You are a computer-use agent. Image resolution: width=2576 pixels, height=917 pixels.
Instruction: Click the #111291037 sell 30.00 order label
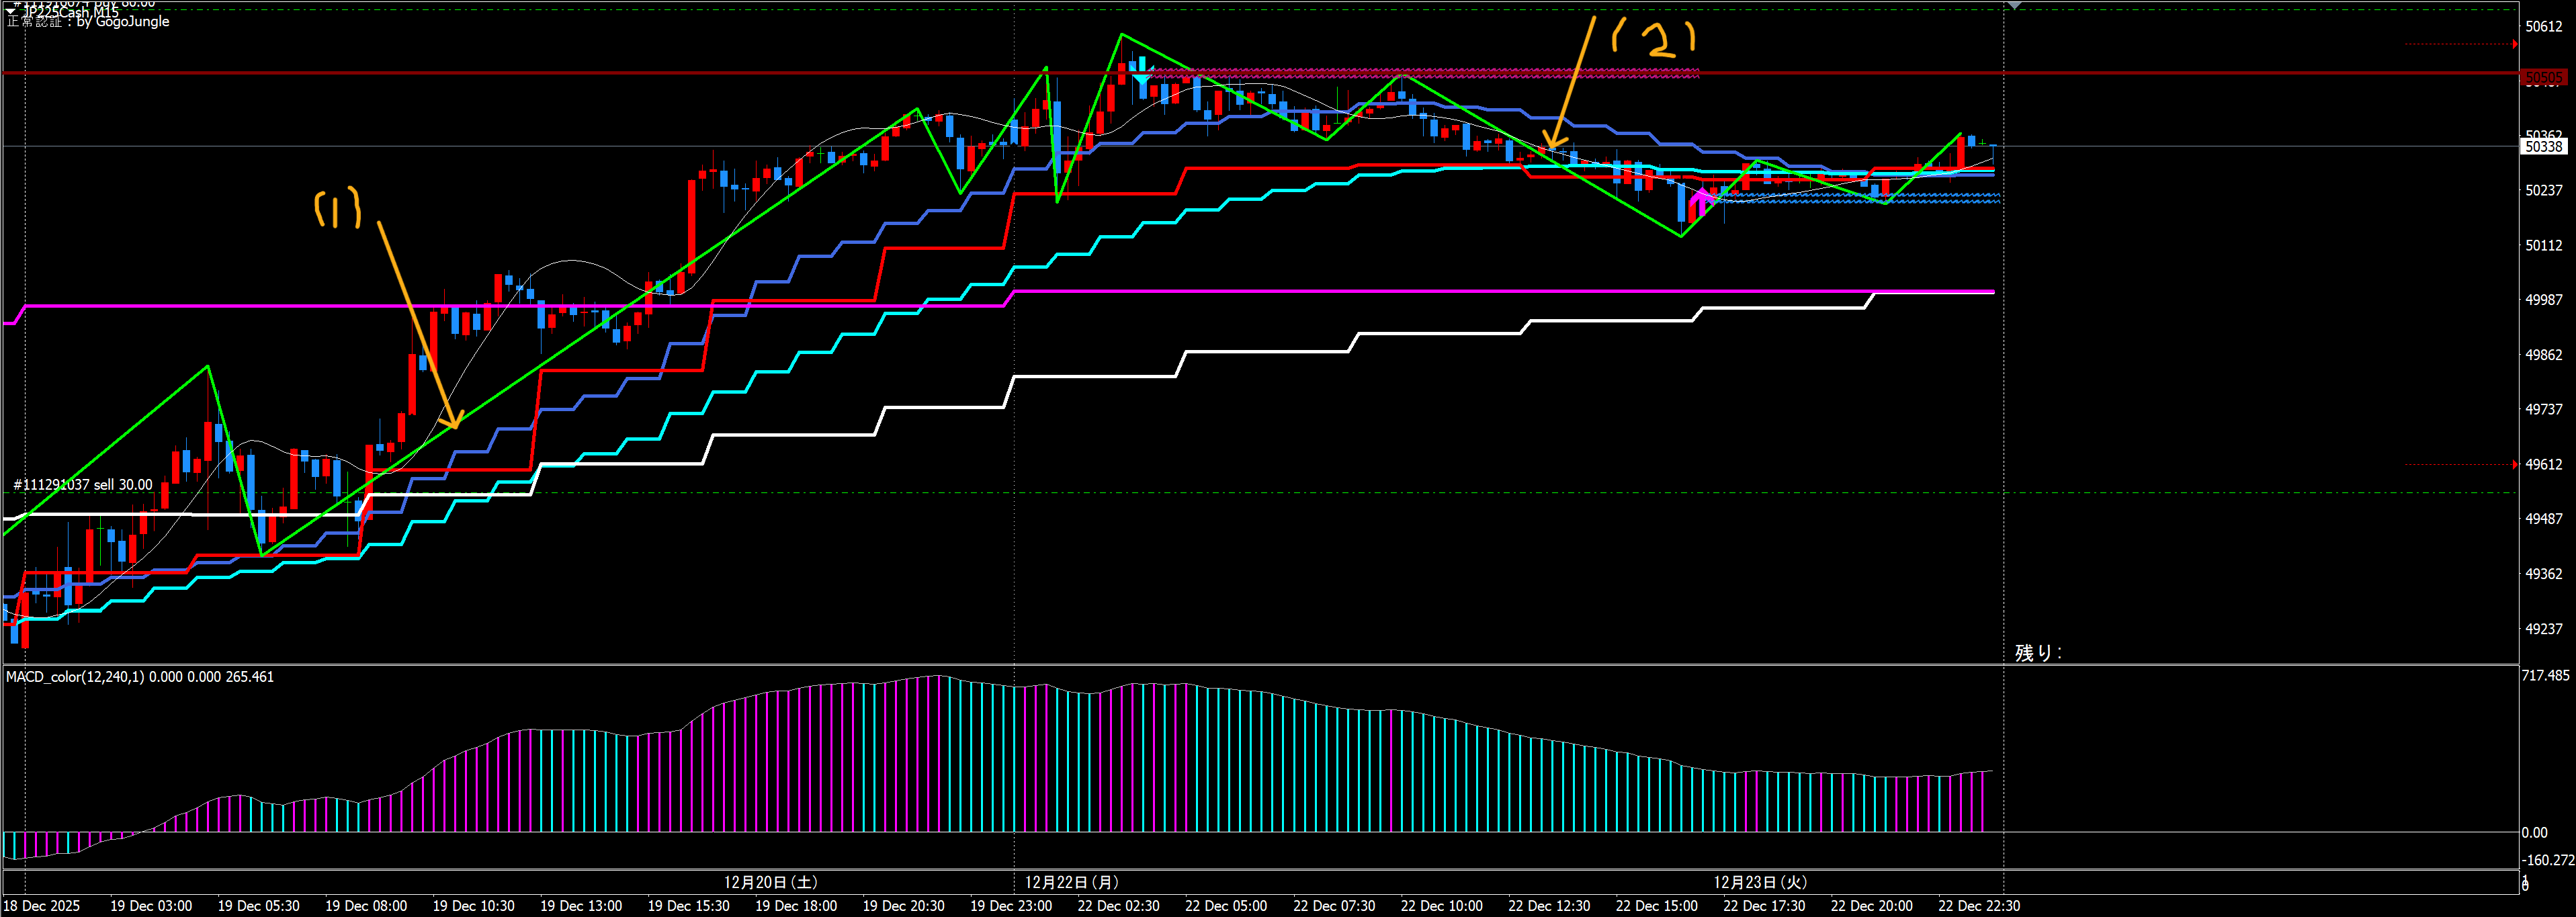(x=83, y=485)
